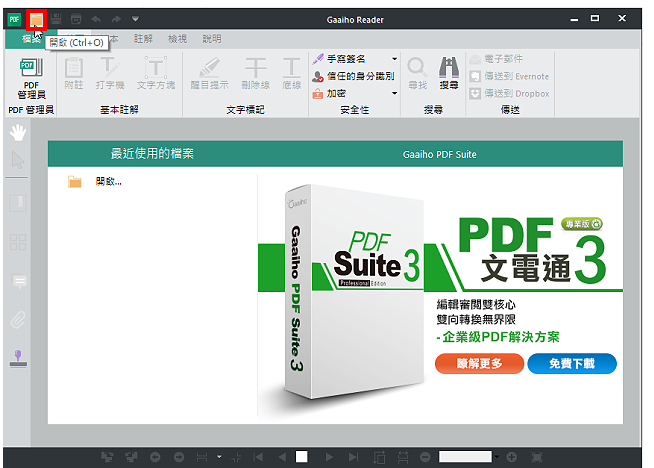This screenshot has width=654, height=468.
Task: Expand the 手寫簽名 dropdown arrow
Action: point(394,59)
